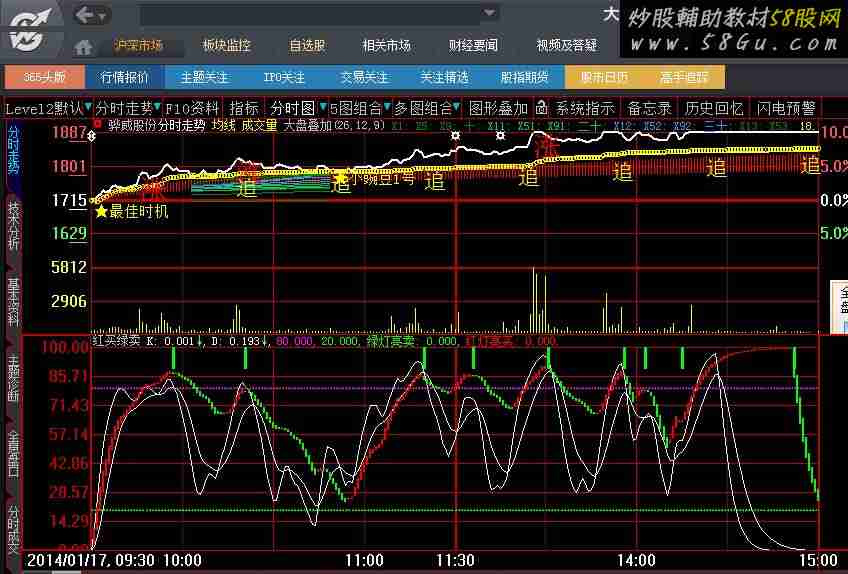Open the 相关市场 menu
848x574 pixels.
point(386,46)
